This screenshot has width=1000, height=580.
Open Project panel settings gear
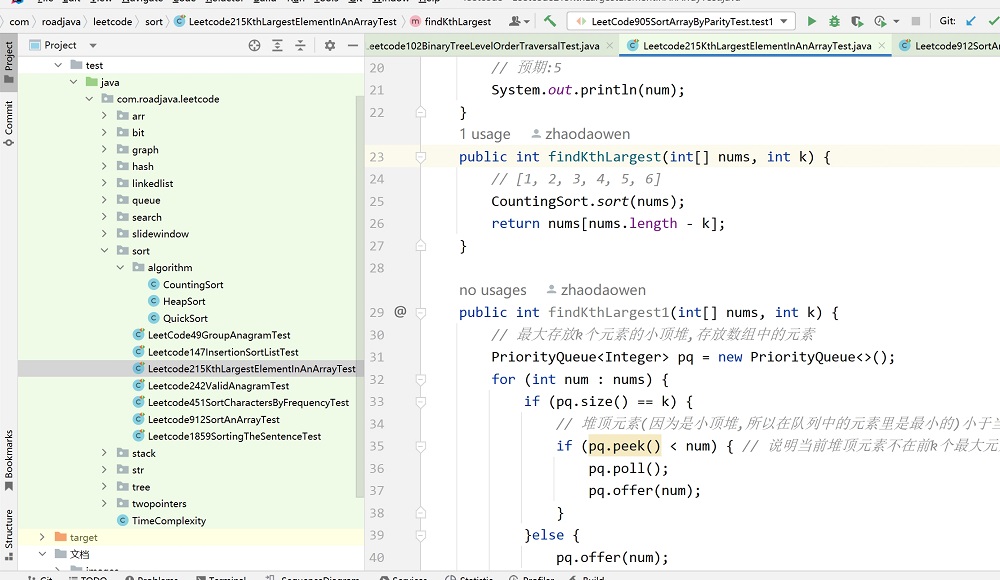[330, 45]
